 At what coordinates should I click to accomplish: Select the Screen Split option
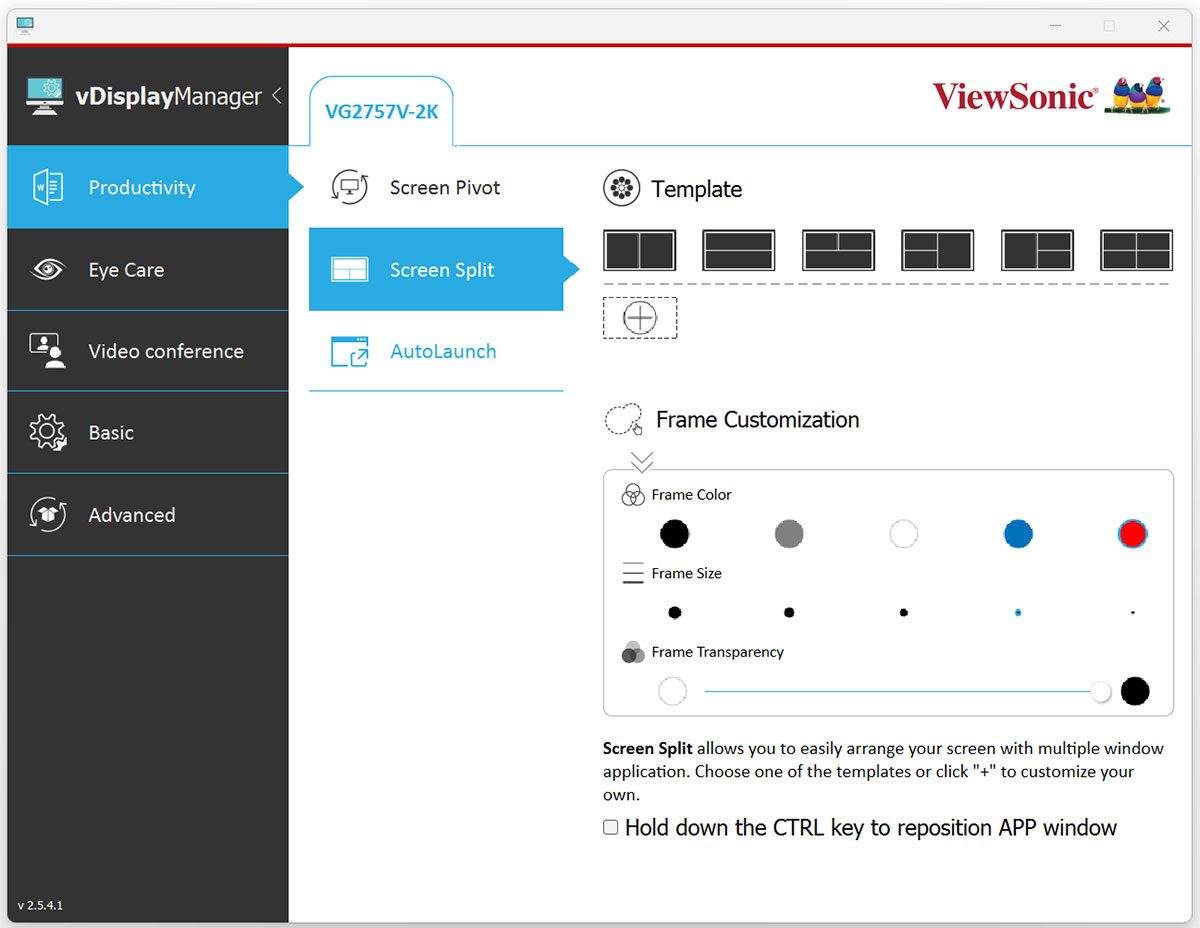(x=436, y=270)
